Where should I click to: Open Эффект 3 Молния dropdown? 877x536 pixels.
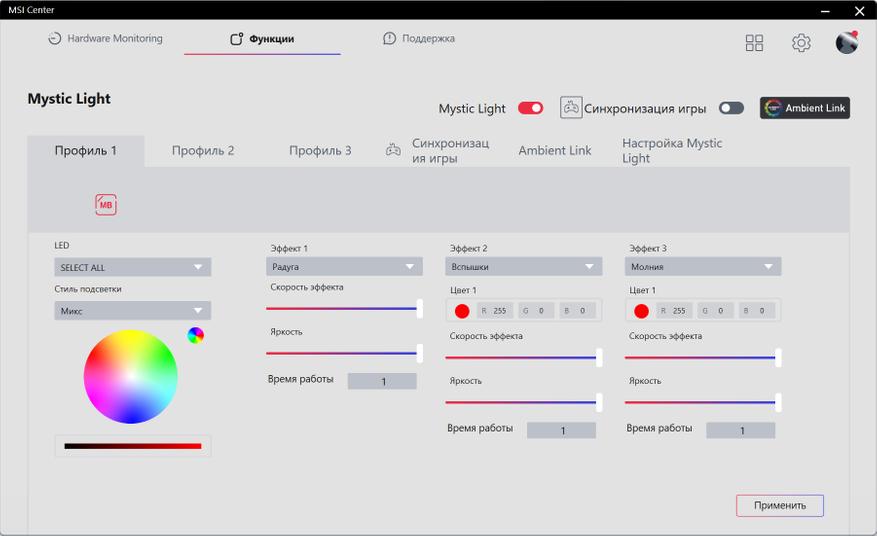click(703, 267)
